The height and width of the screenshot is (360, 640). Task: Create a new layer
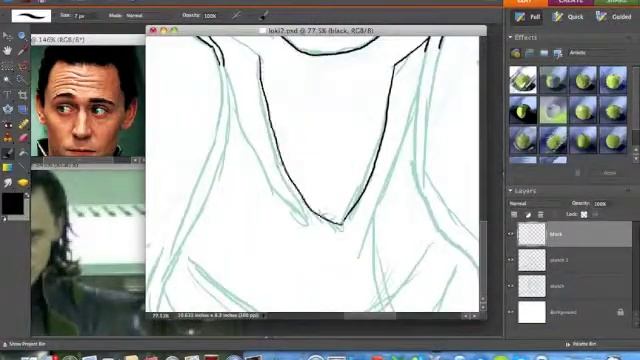tap(514, 215)
